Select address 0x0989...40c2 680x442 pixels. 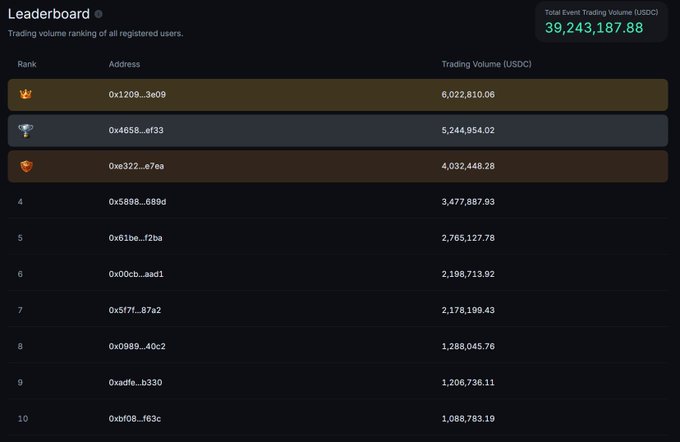coord(137,346)
